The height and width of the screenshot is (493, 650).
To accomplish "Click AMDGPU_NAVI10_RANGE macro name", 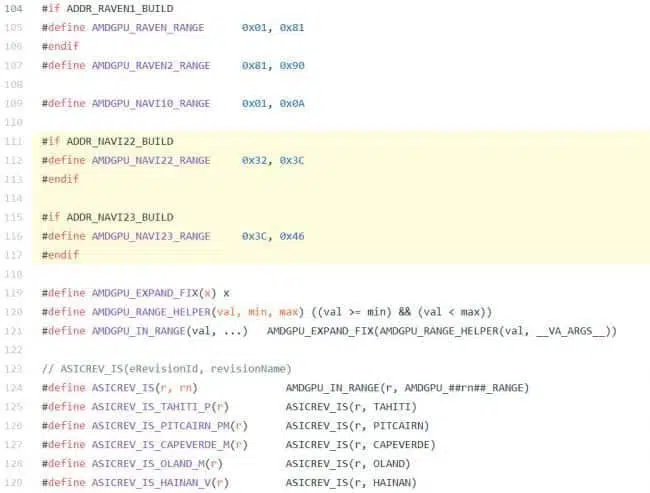I will tap(151, 103).
